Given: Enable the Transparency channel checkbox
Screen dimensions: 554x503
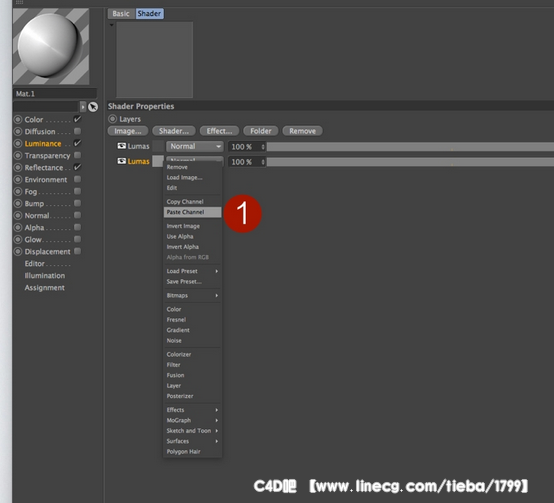Looking at the screenshot, I should point(77,155).
